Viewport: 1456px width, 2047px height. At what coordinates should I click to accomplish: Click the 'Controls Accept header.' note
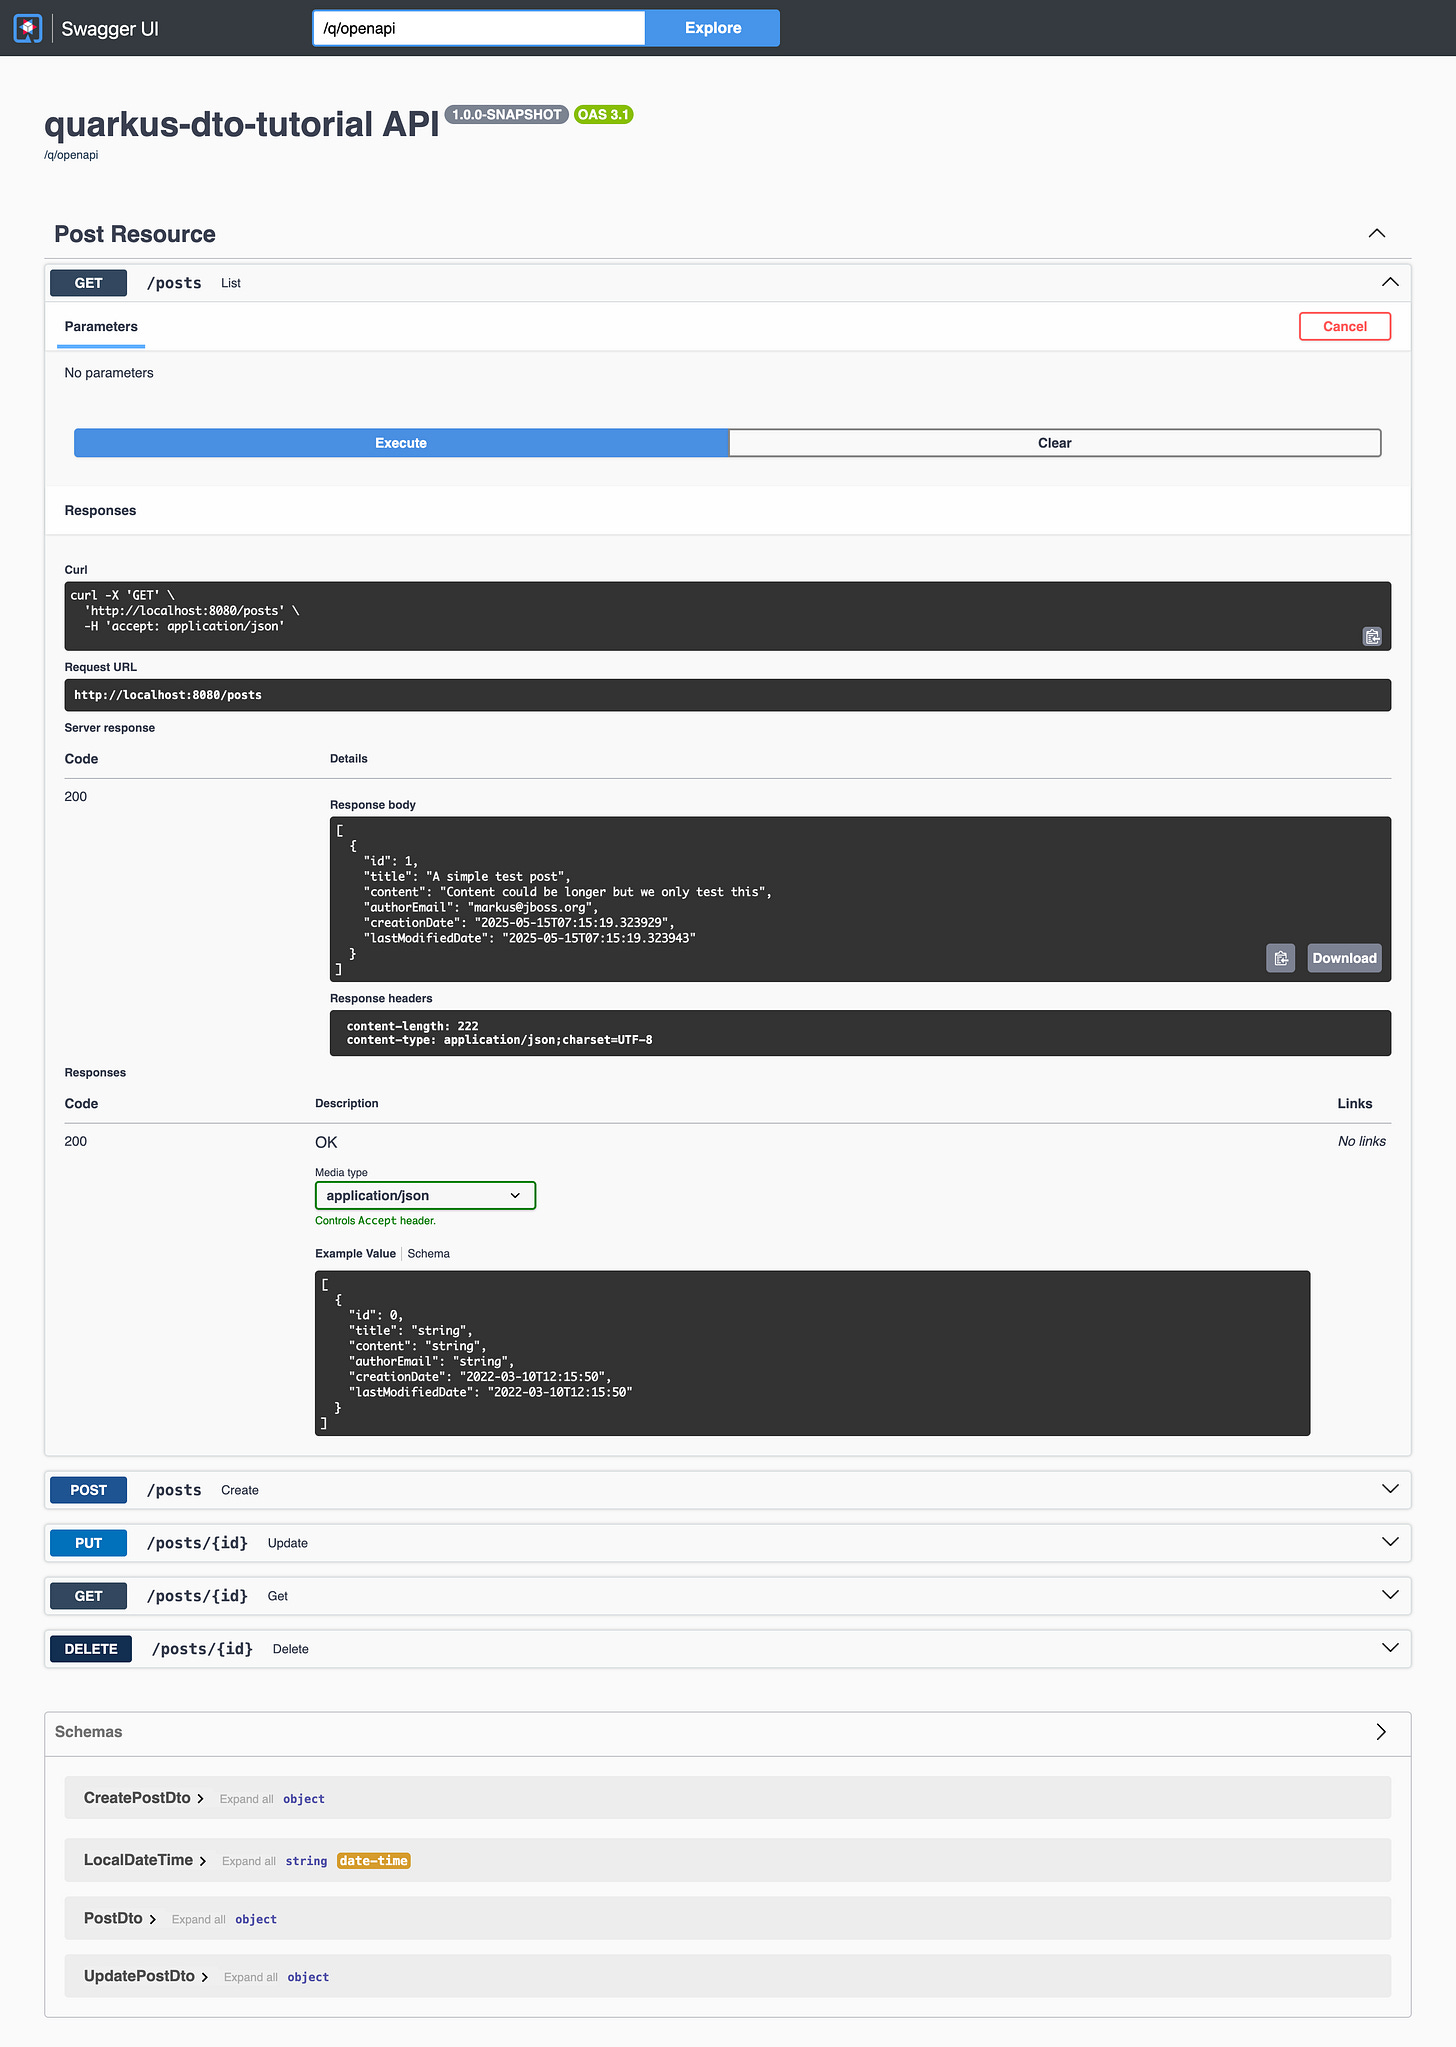point(375,1221)
